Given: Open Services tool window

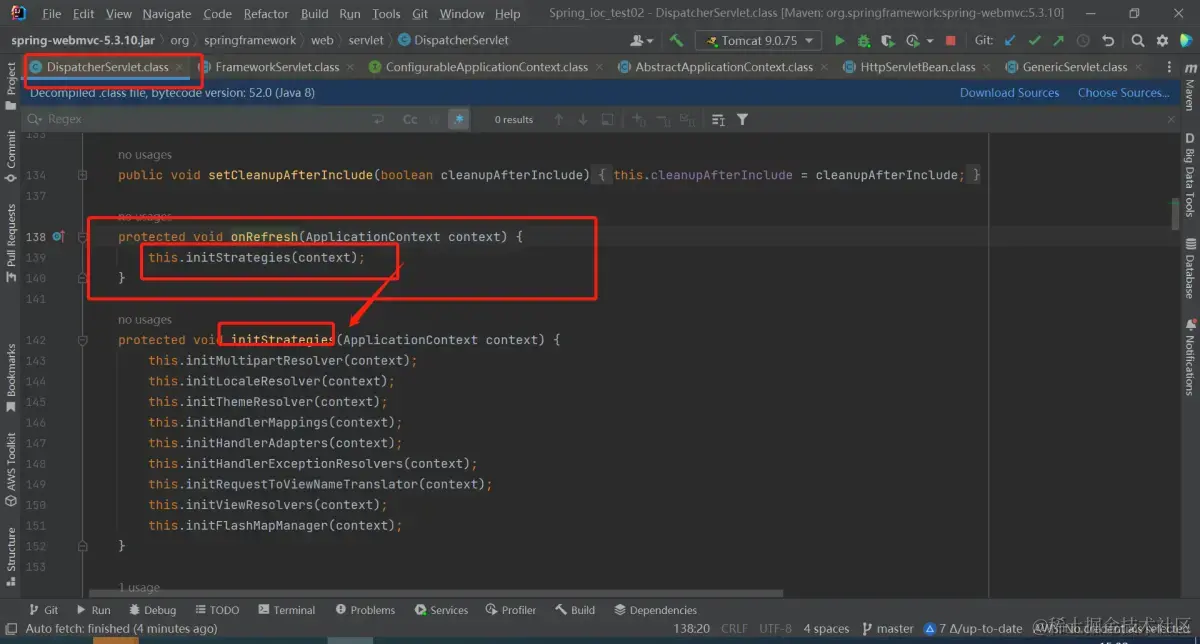Looking at the screenshot, I should (x=440, y=610).
